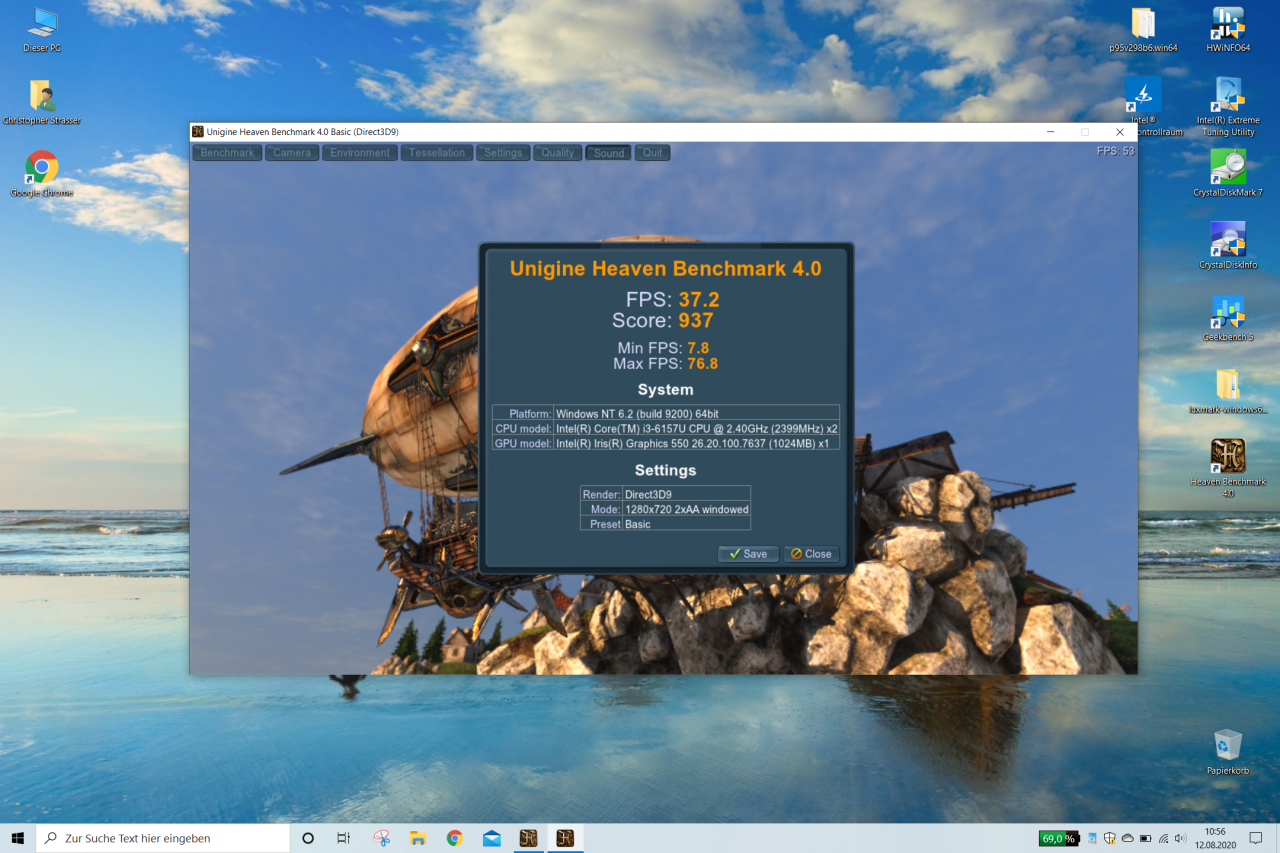Open the clock showing 10:56

pos(1215,838)
